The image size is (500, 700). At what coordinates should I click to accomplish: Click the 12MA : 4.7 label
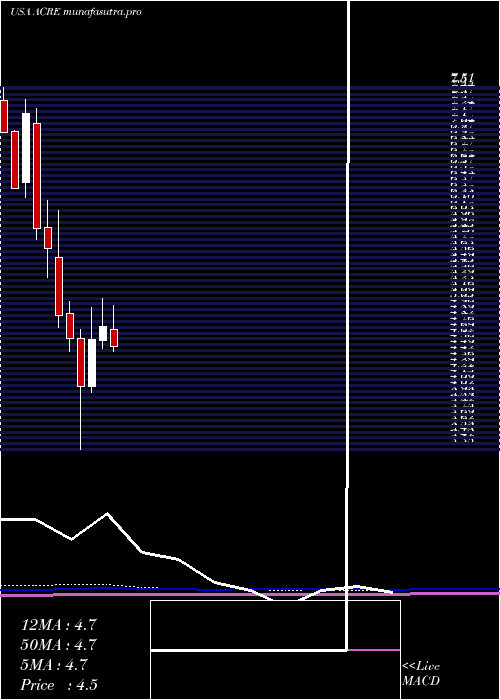point(58,625)
